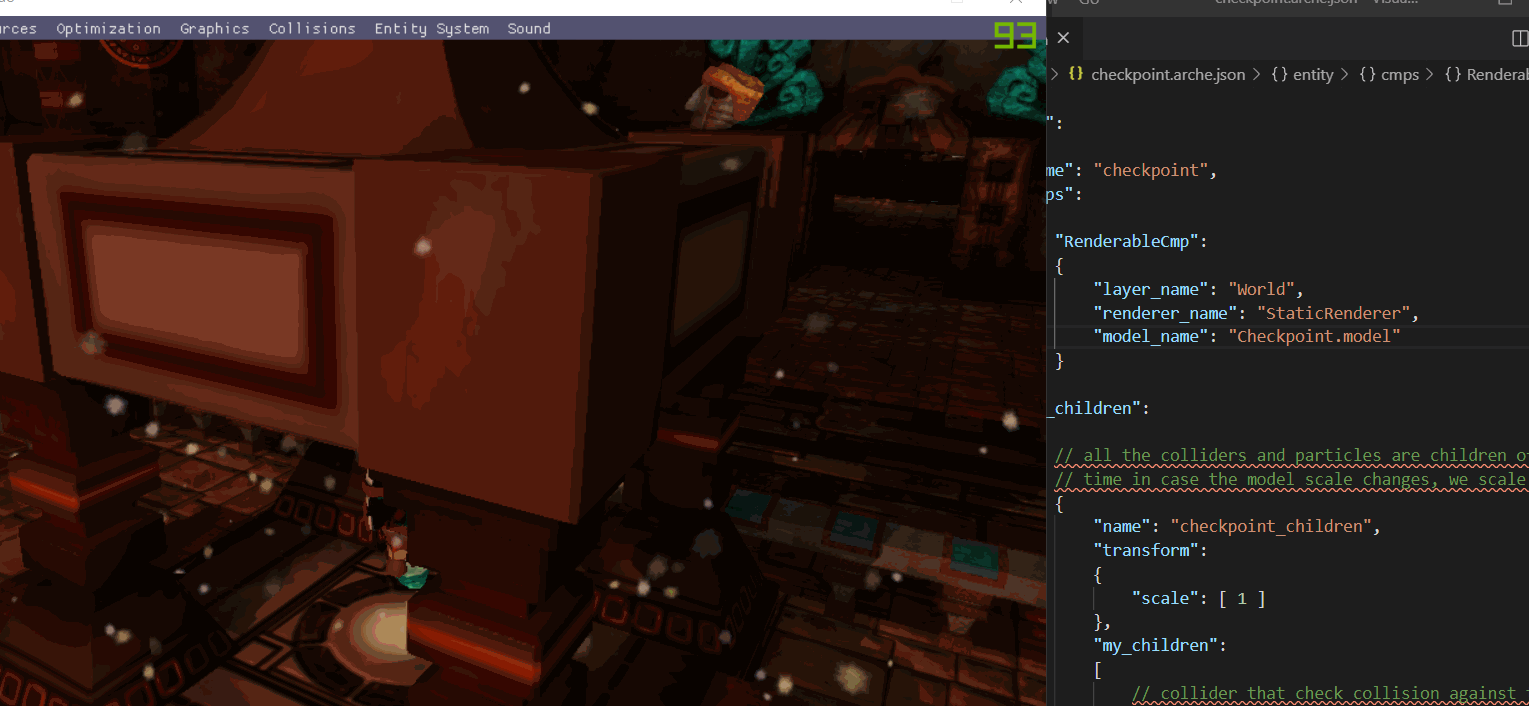Viewport: 1529px width, 706px height.
Task: Place cursor on "Checkpoint.model" value
Action: [x=1314, y=336]
